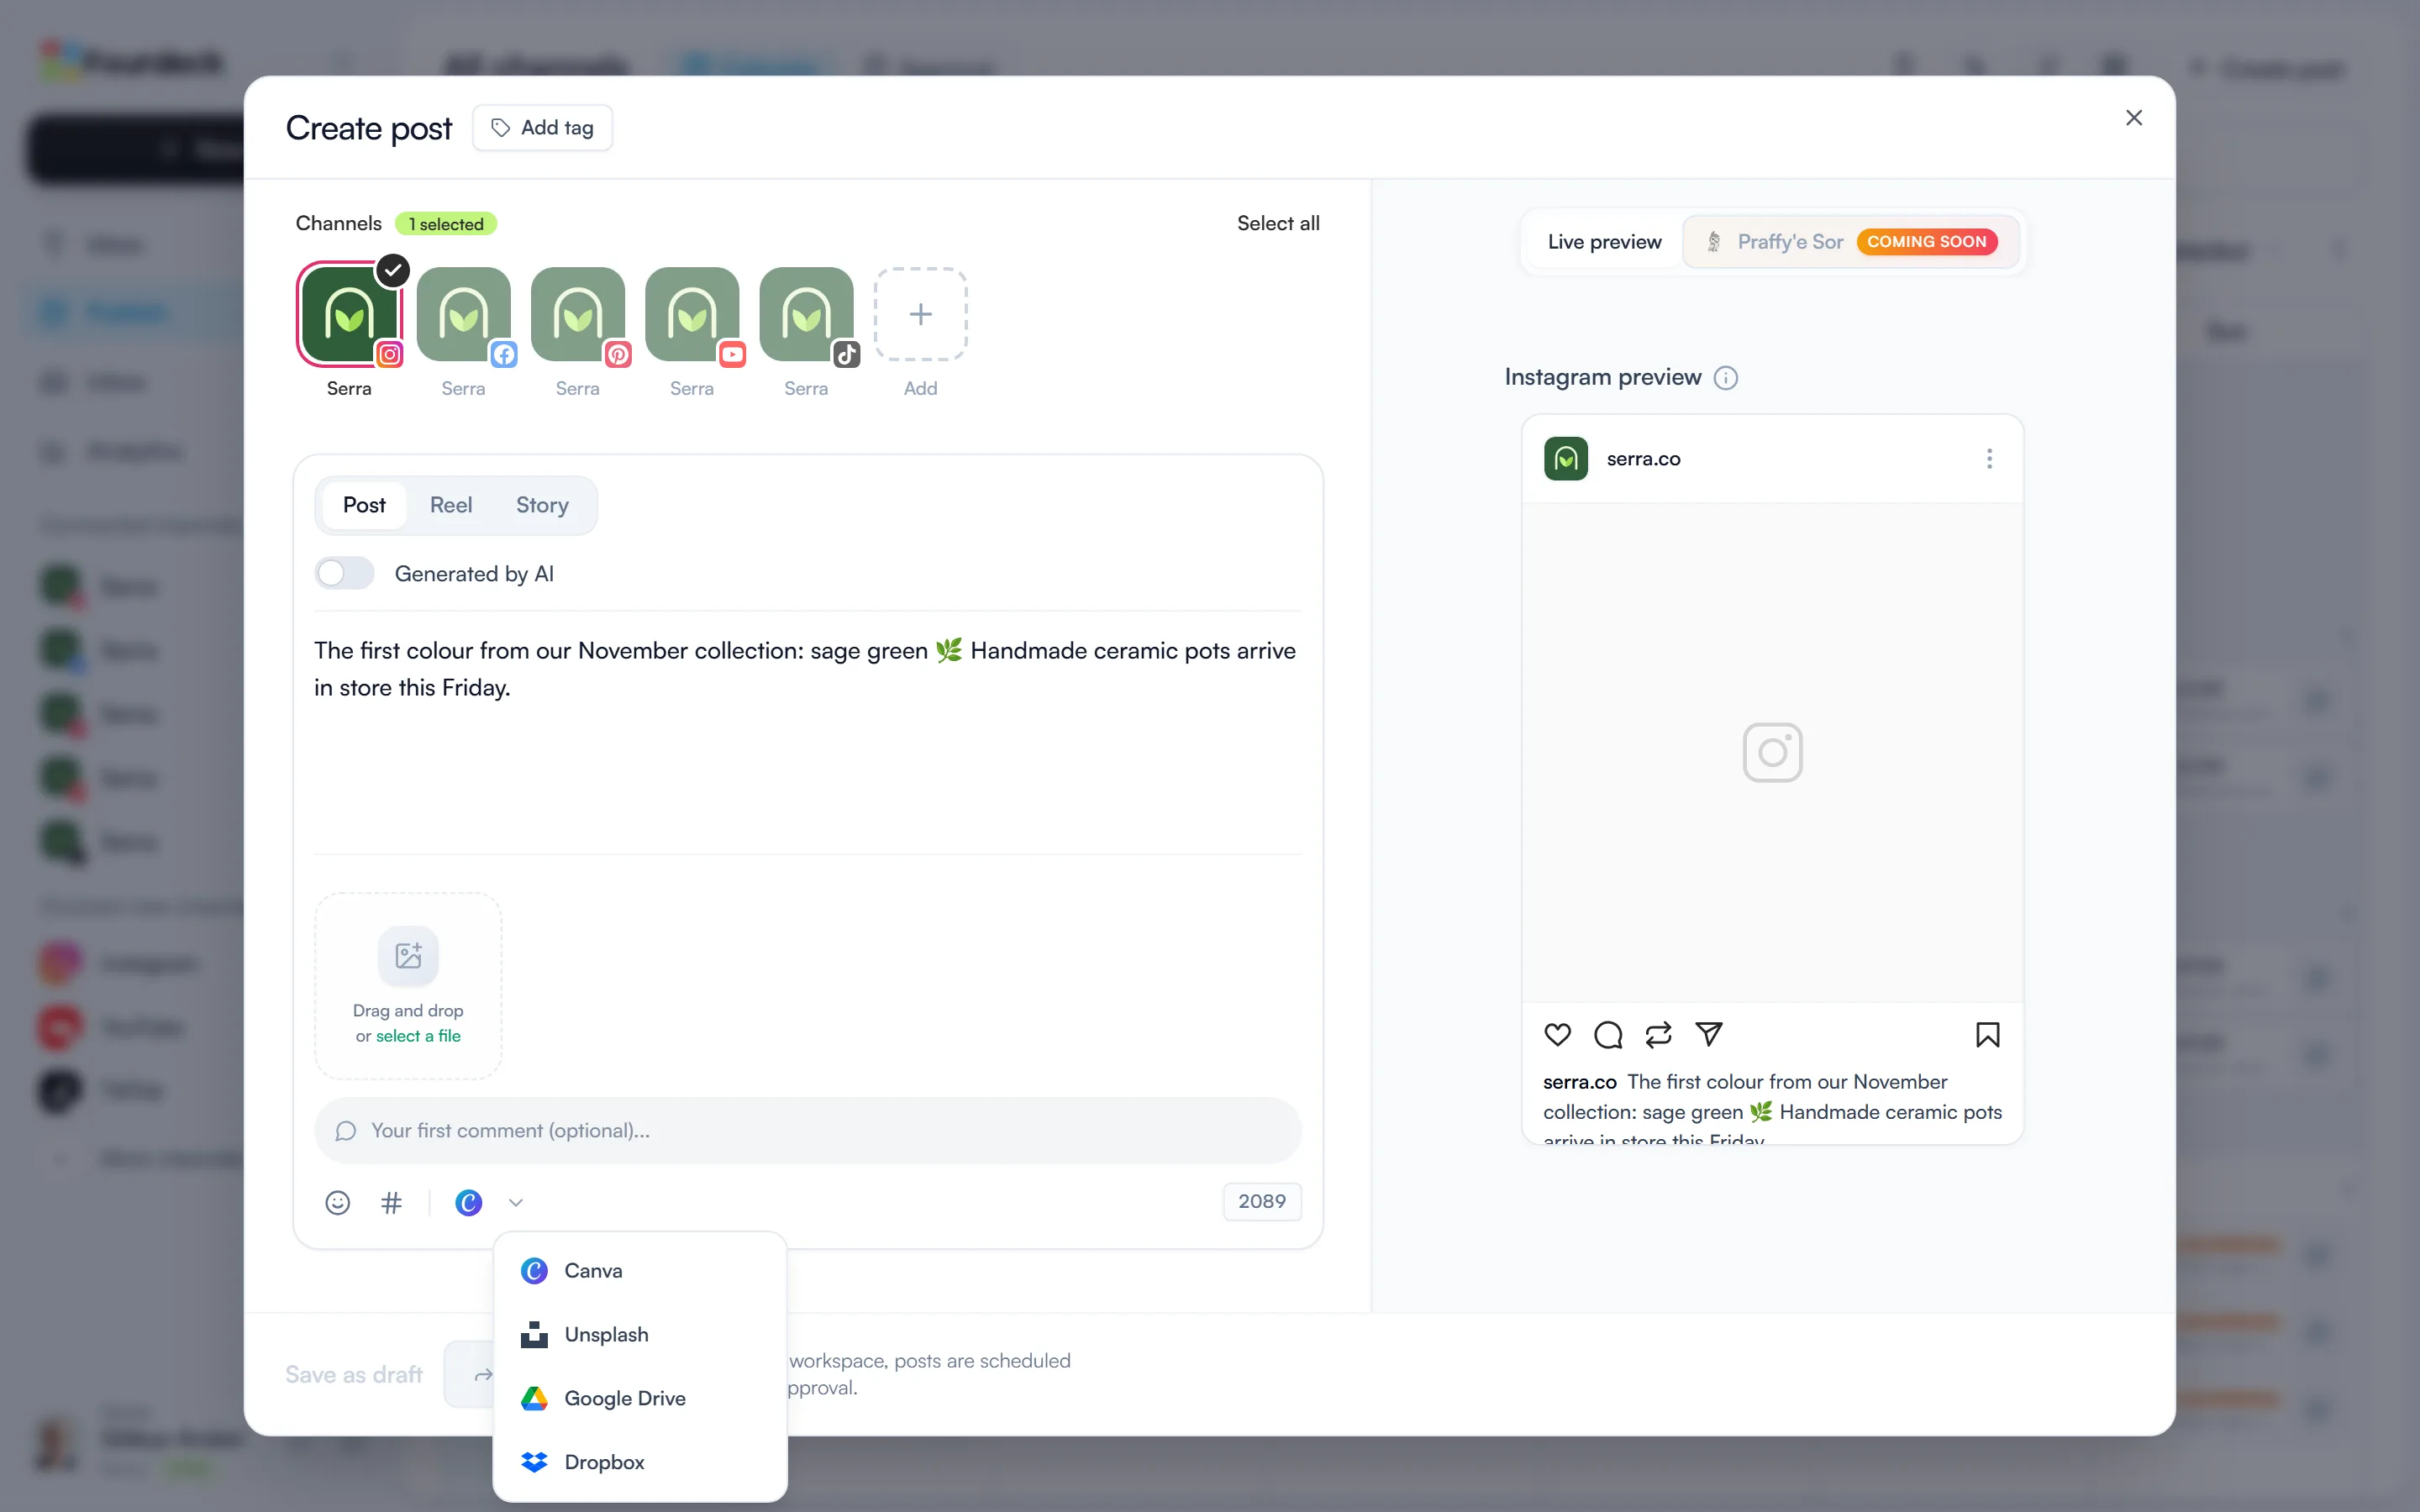Click 'select a file' upload link
Image resolution: width=2420 pixels, height=1512 pixels.
pos(418,1036)
